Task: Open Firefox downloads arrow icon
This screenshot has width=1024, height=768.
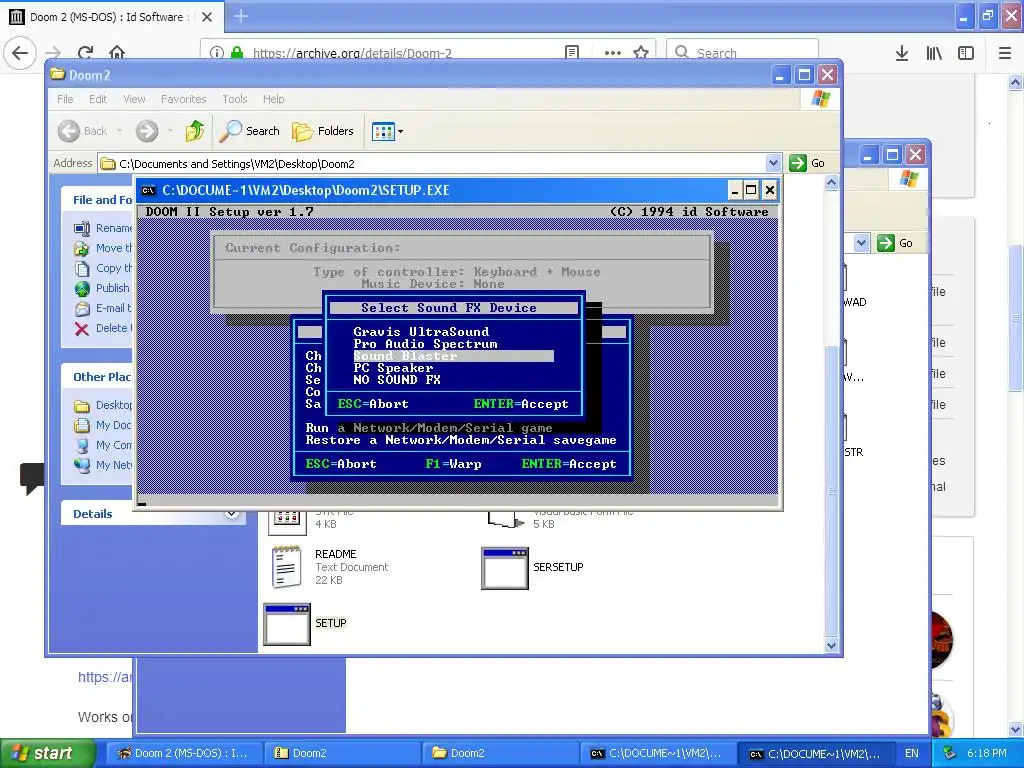Action: [902, 53]
